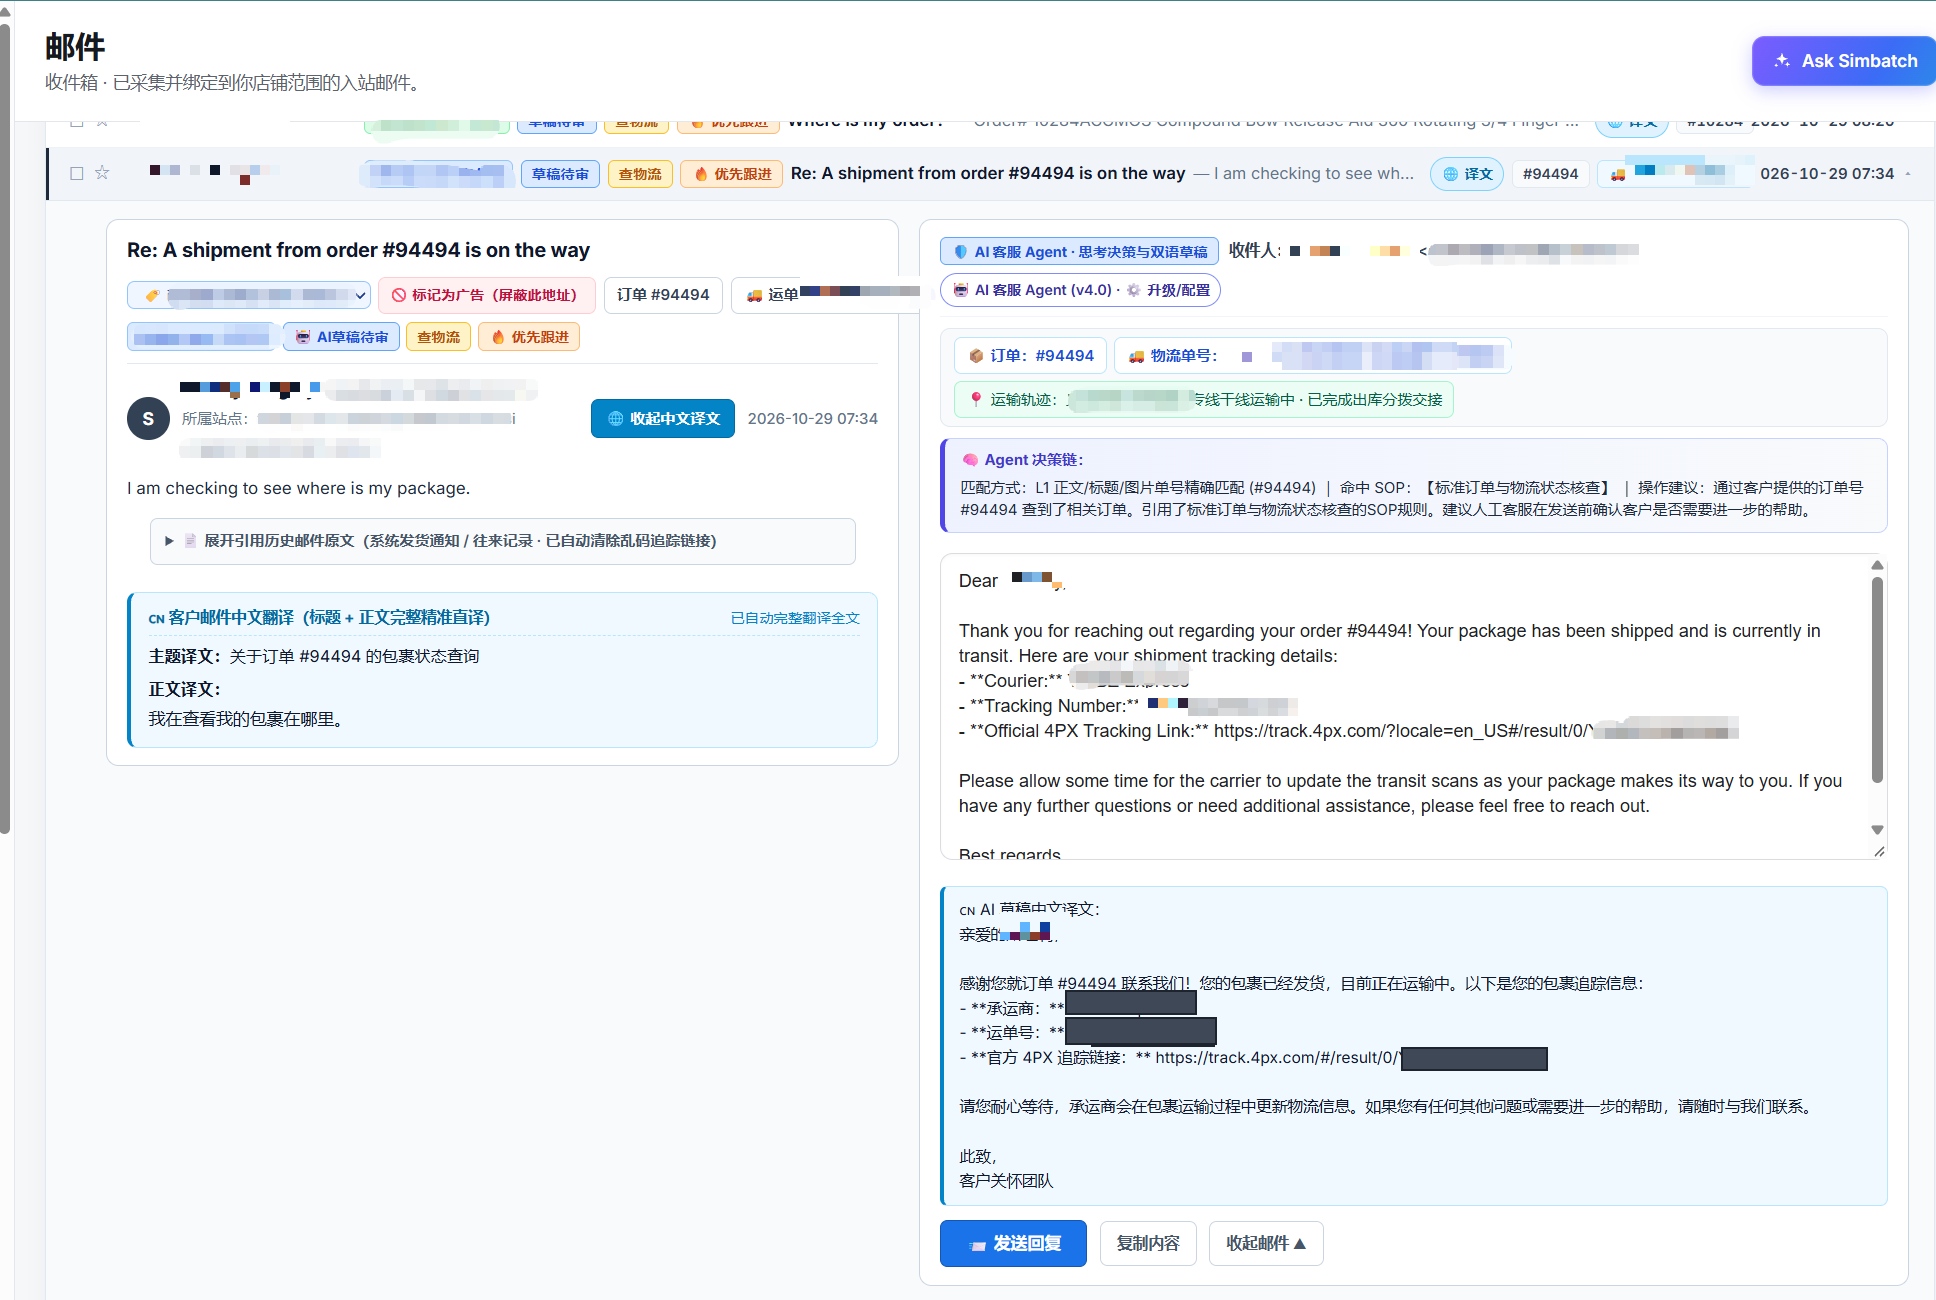Click the 订单 #94494 chip in the email detail
1936x1300 pixels.
663,295
